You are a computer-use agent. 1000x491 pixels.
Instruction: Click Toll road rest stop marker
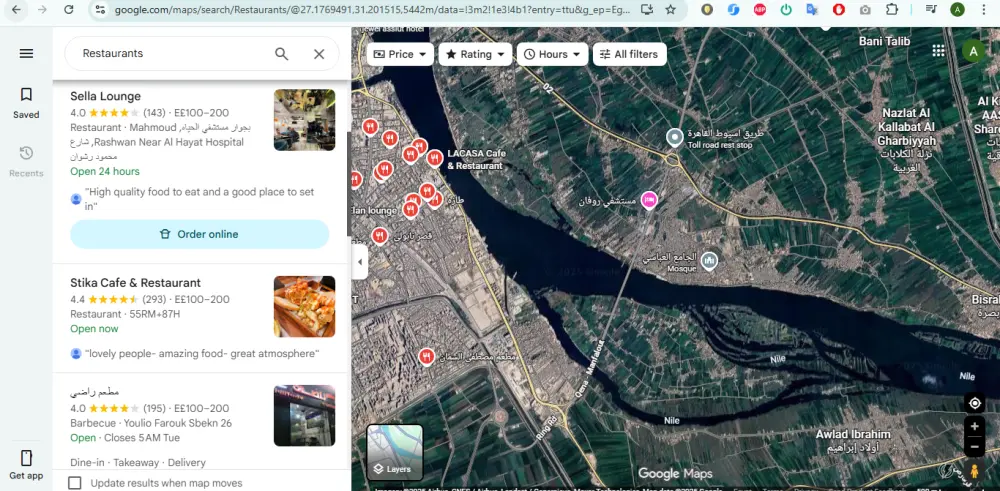pyautogui.click(x=674, y=137)
